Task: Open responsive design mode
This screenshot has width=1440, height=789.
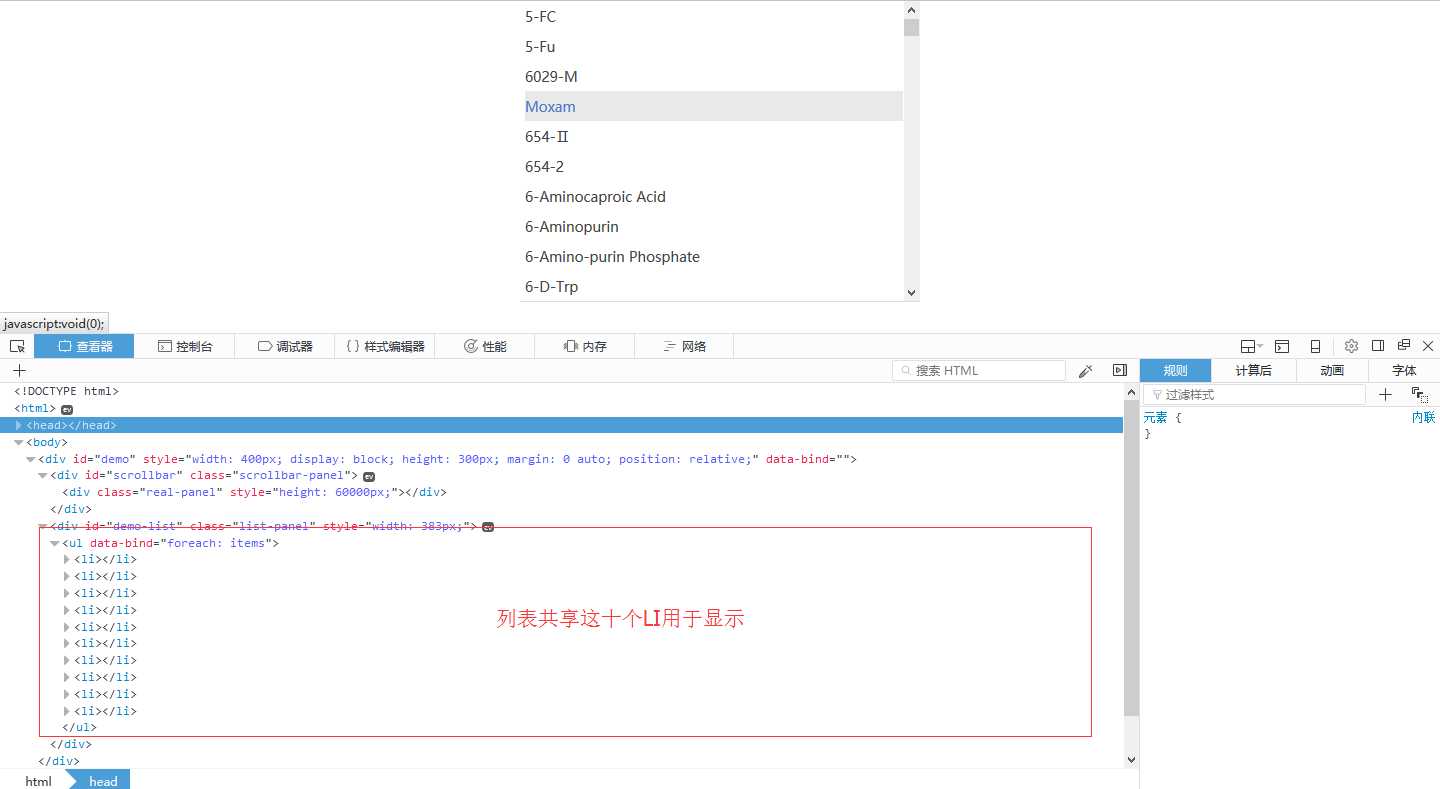Action: pyautogui.click(x=1315, y=346)
